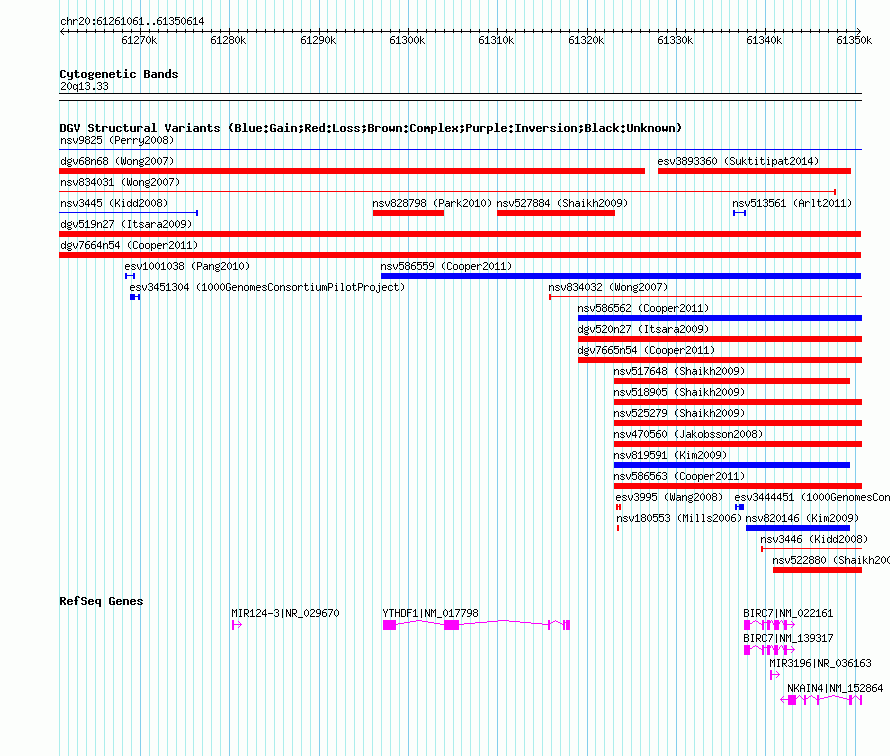Select the nsv517648 (Shaikh2009) red bar
Screen dimensions: 890x756
click(x=732, y=381)
